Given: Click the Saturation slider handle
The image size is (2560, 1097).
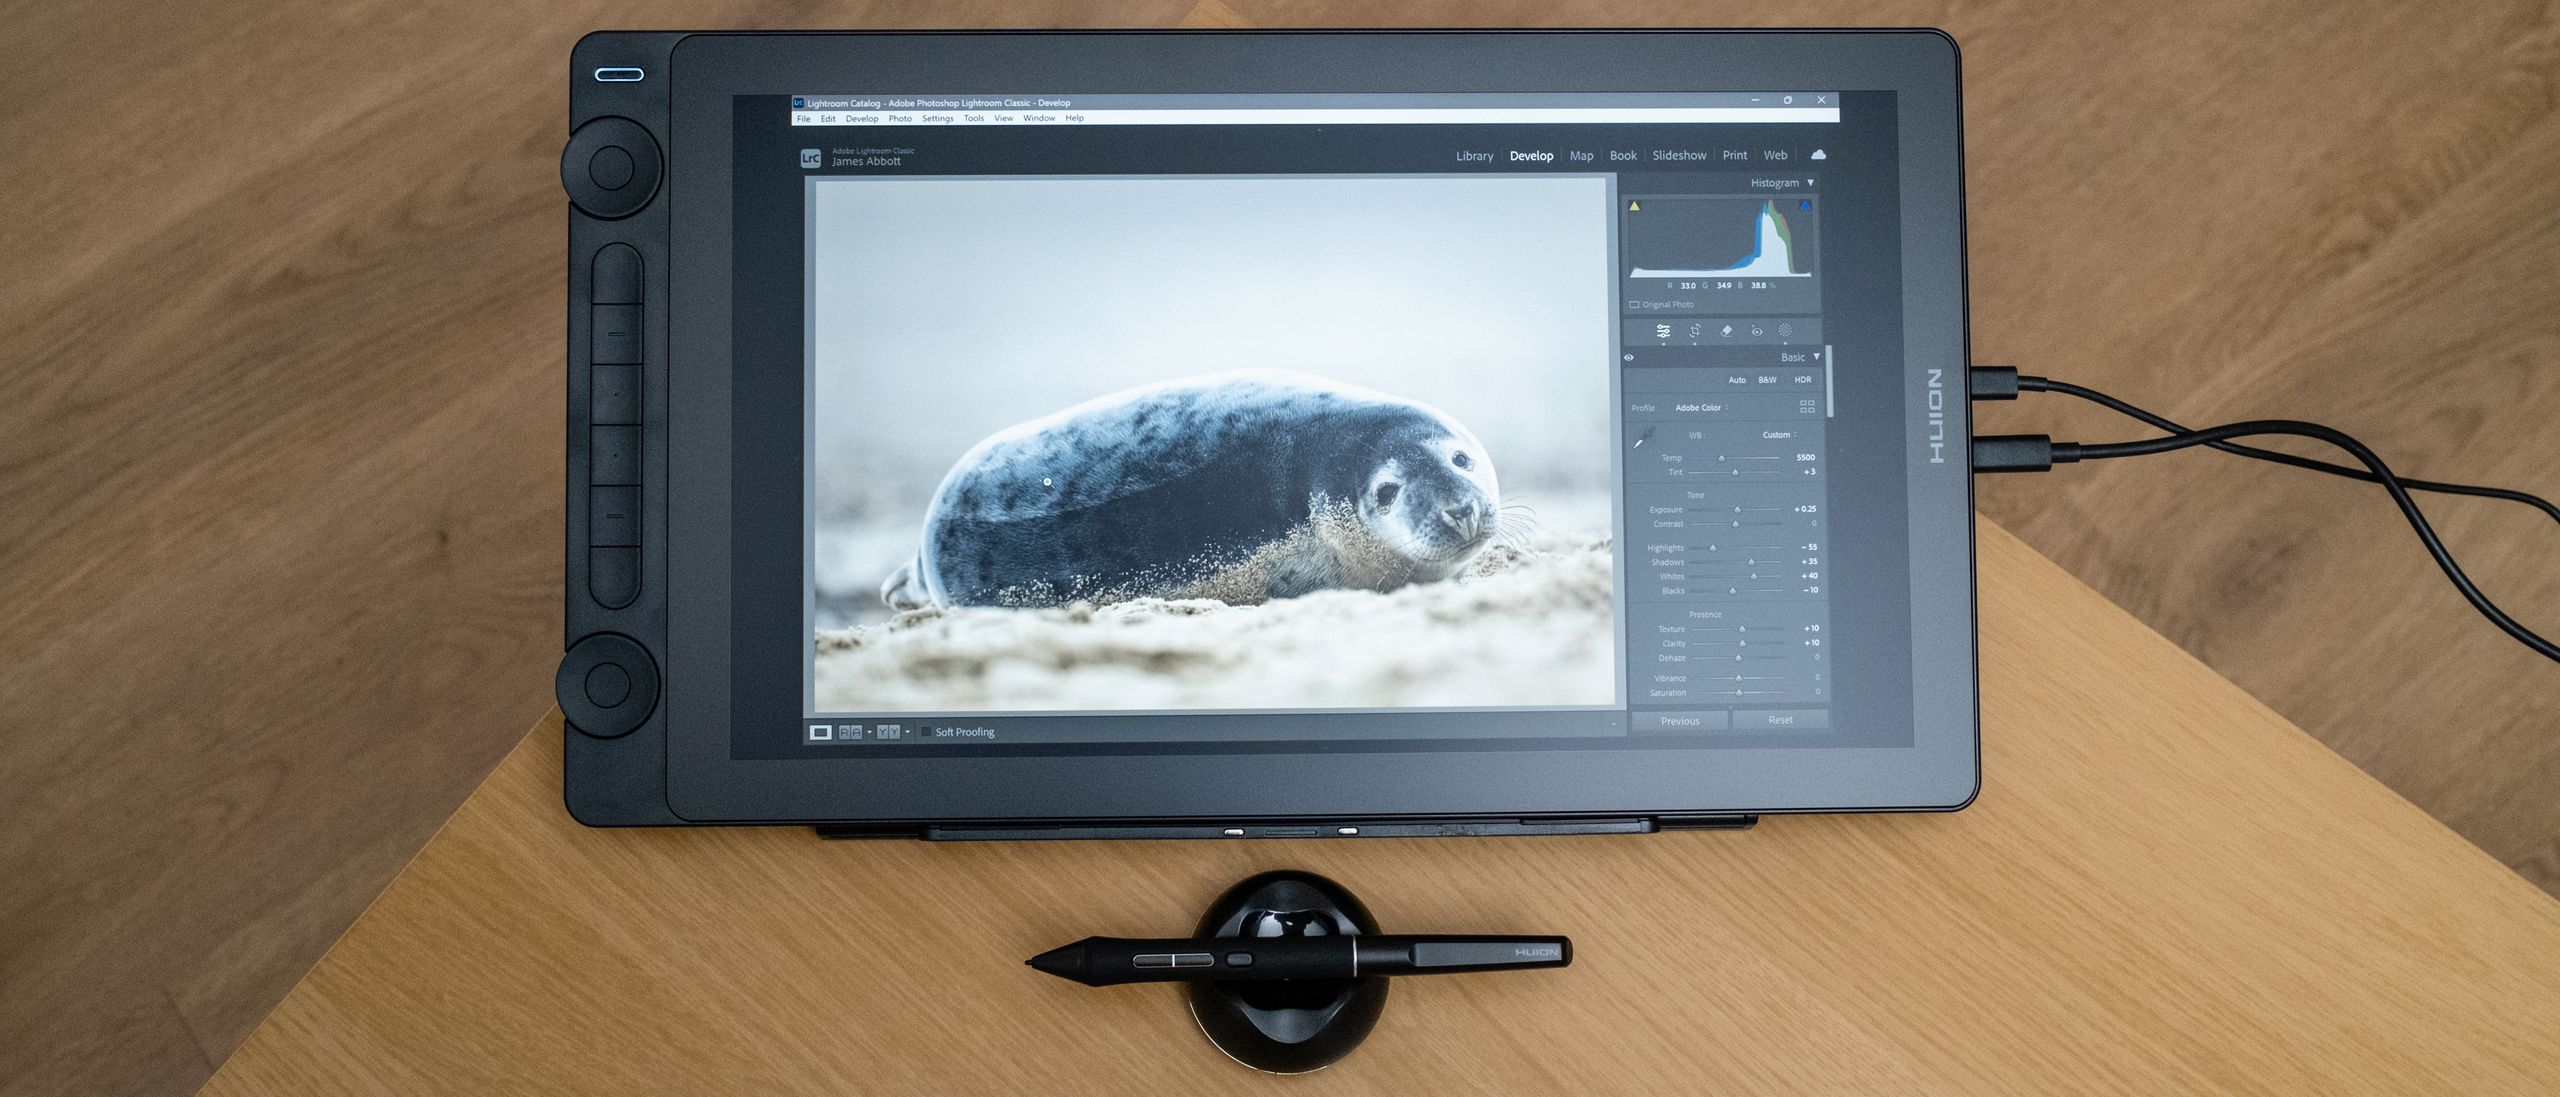Looking at the screenshot, I should pos(1739,692).
